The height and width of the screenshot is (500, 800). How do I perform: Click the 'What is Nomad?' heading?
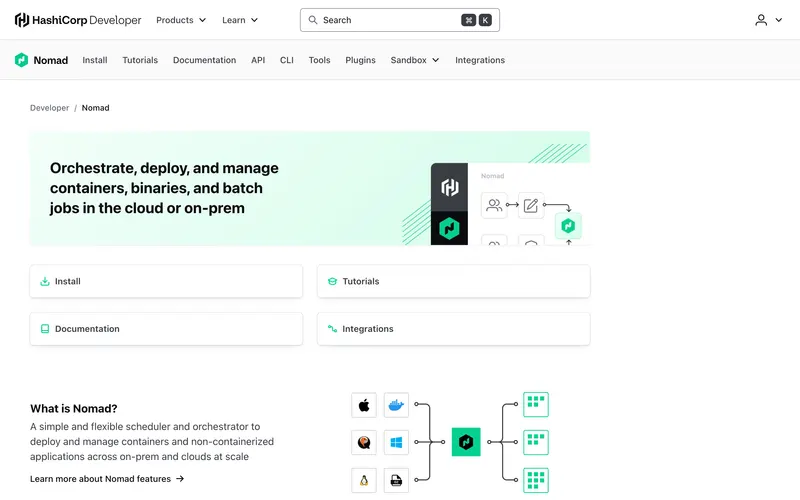73,409
